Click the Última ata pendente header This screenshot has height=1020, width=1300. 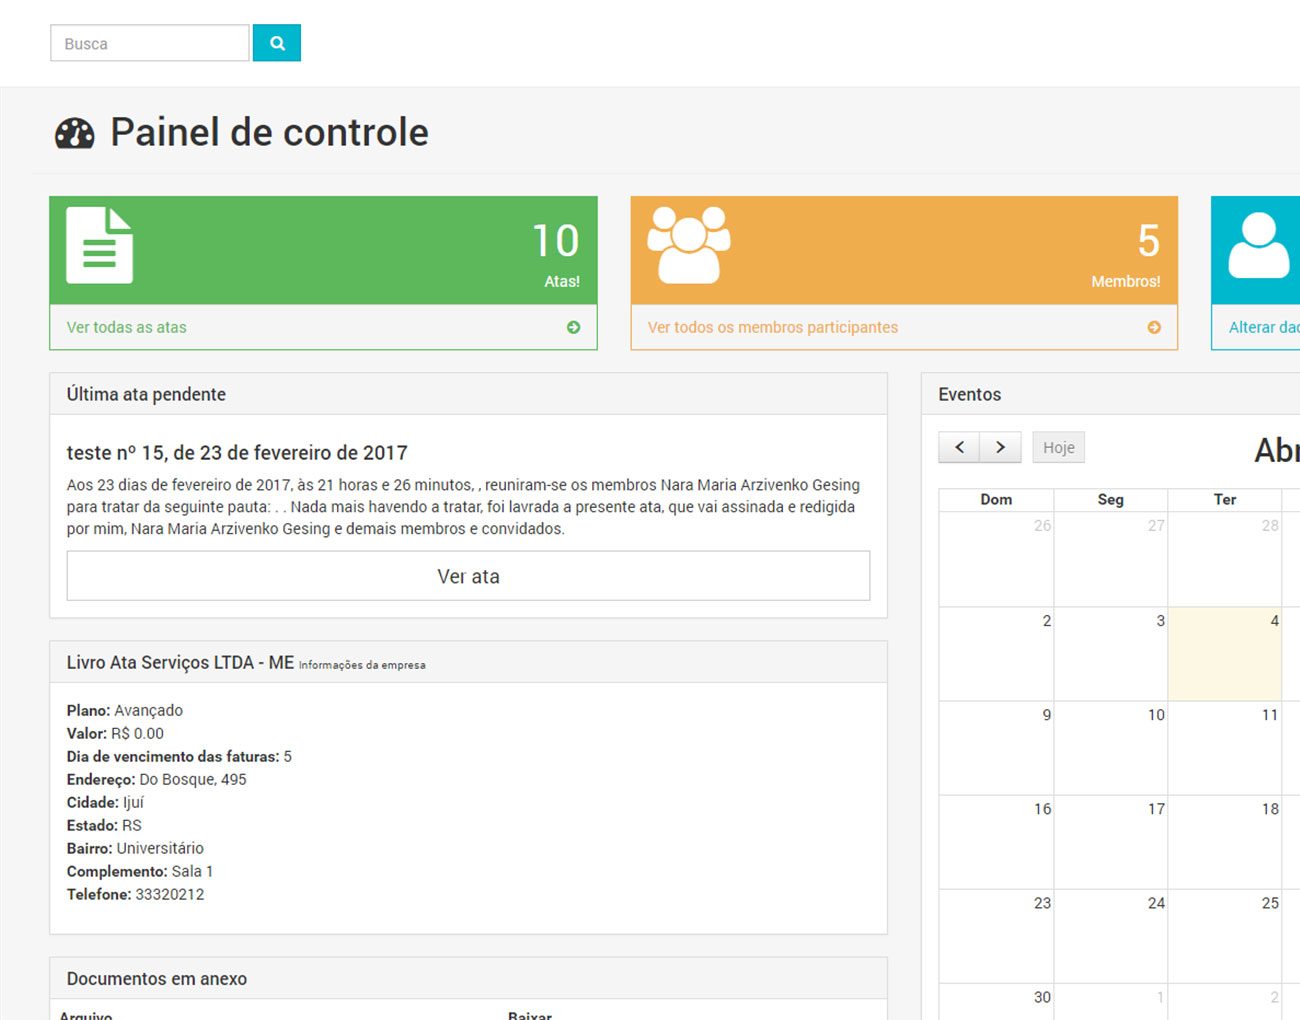146,394
